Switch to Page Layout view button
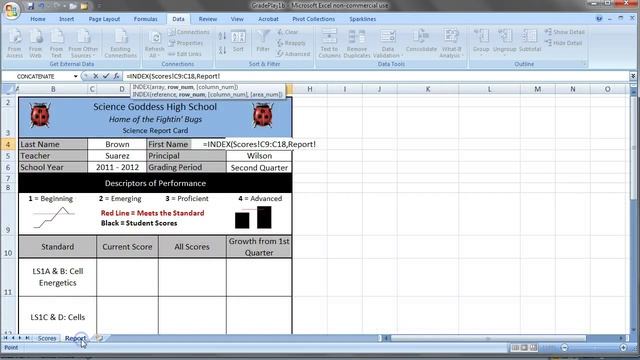Image resolution: width=640 pixels, height=360 pixels. tap(524, 348)
